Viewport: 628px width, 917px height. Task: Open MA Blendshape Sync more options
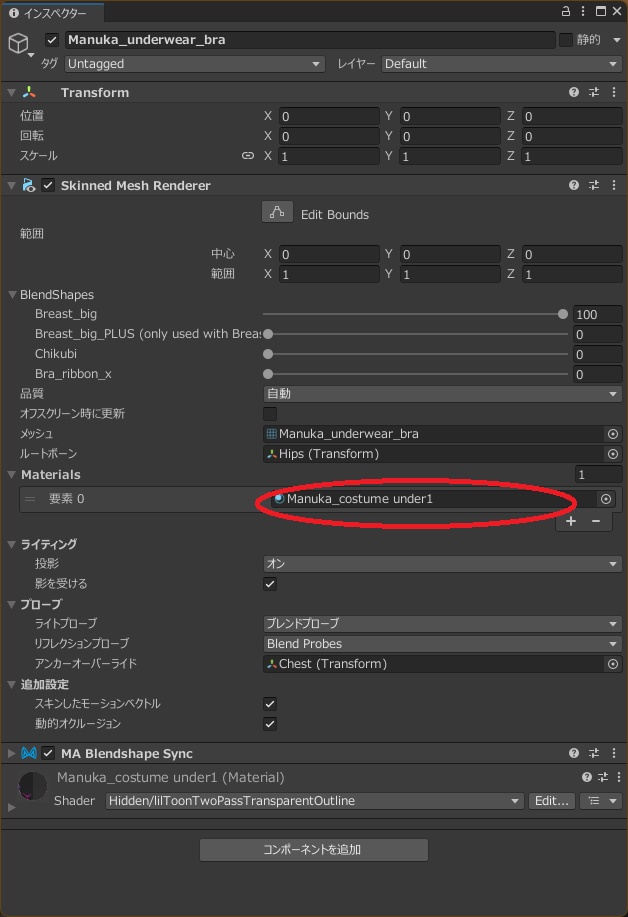tap(612, 753)
